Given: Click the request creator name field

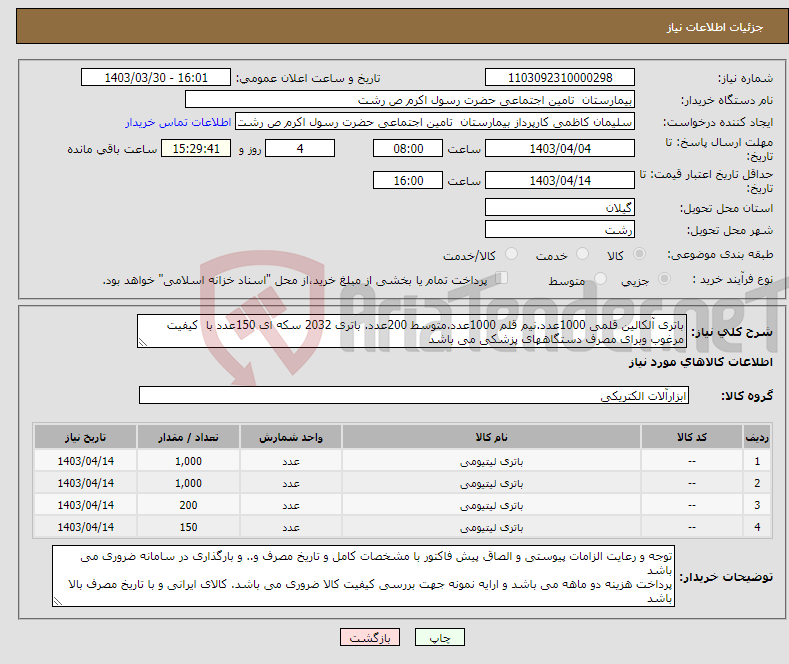Looking at the screenshot, I should (435, 122).
